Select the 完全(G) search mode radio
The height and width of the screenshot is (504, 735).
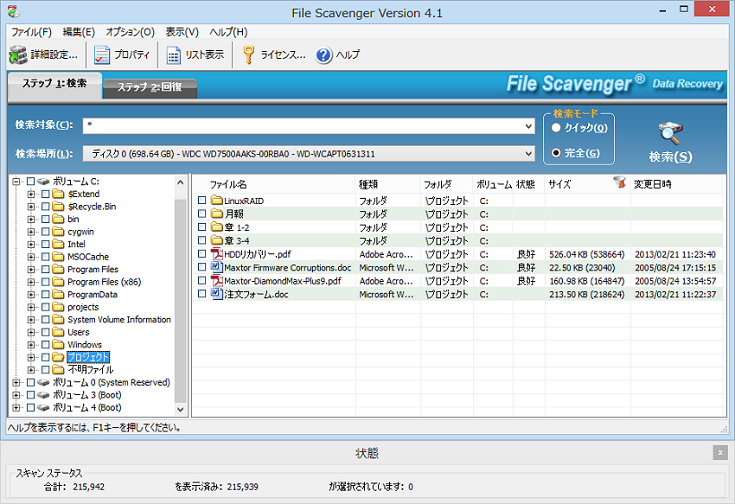click(556, 153)
